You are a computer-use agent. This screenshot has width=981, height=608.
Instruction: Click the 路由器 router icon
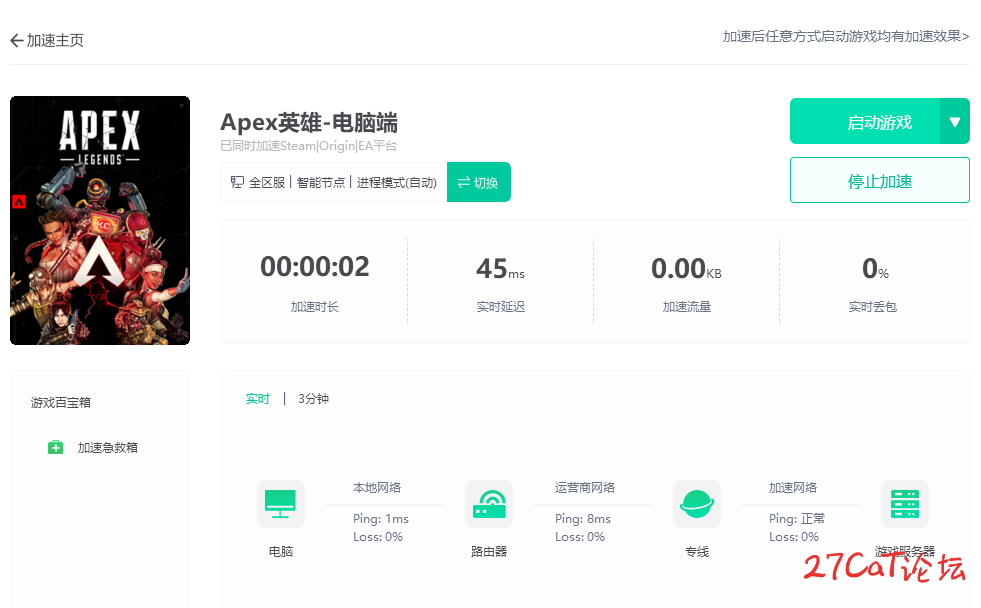pos(489,504)
